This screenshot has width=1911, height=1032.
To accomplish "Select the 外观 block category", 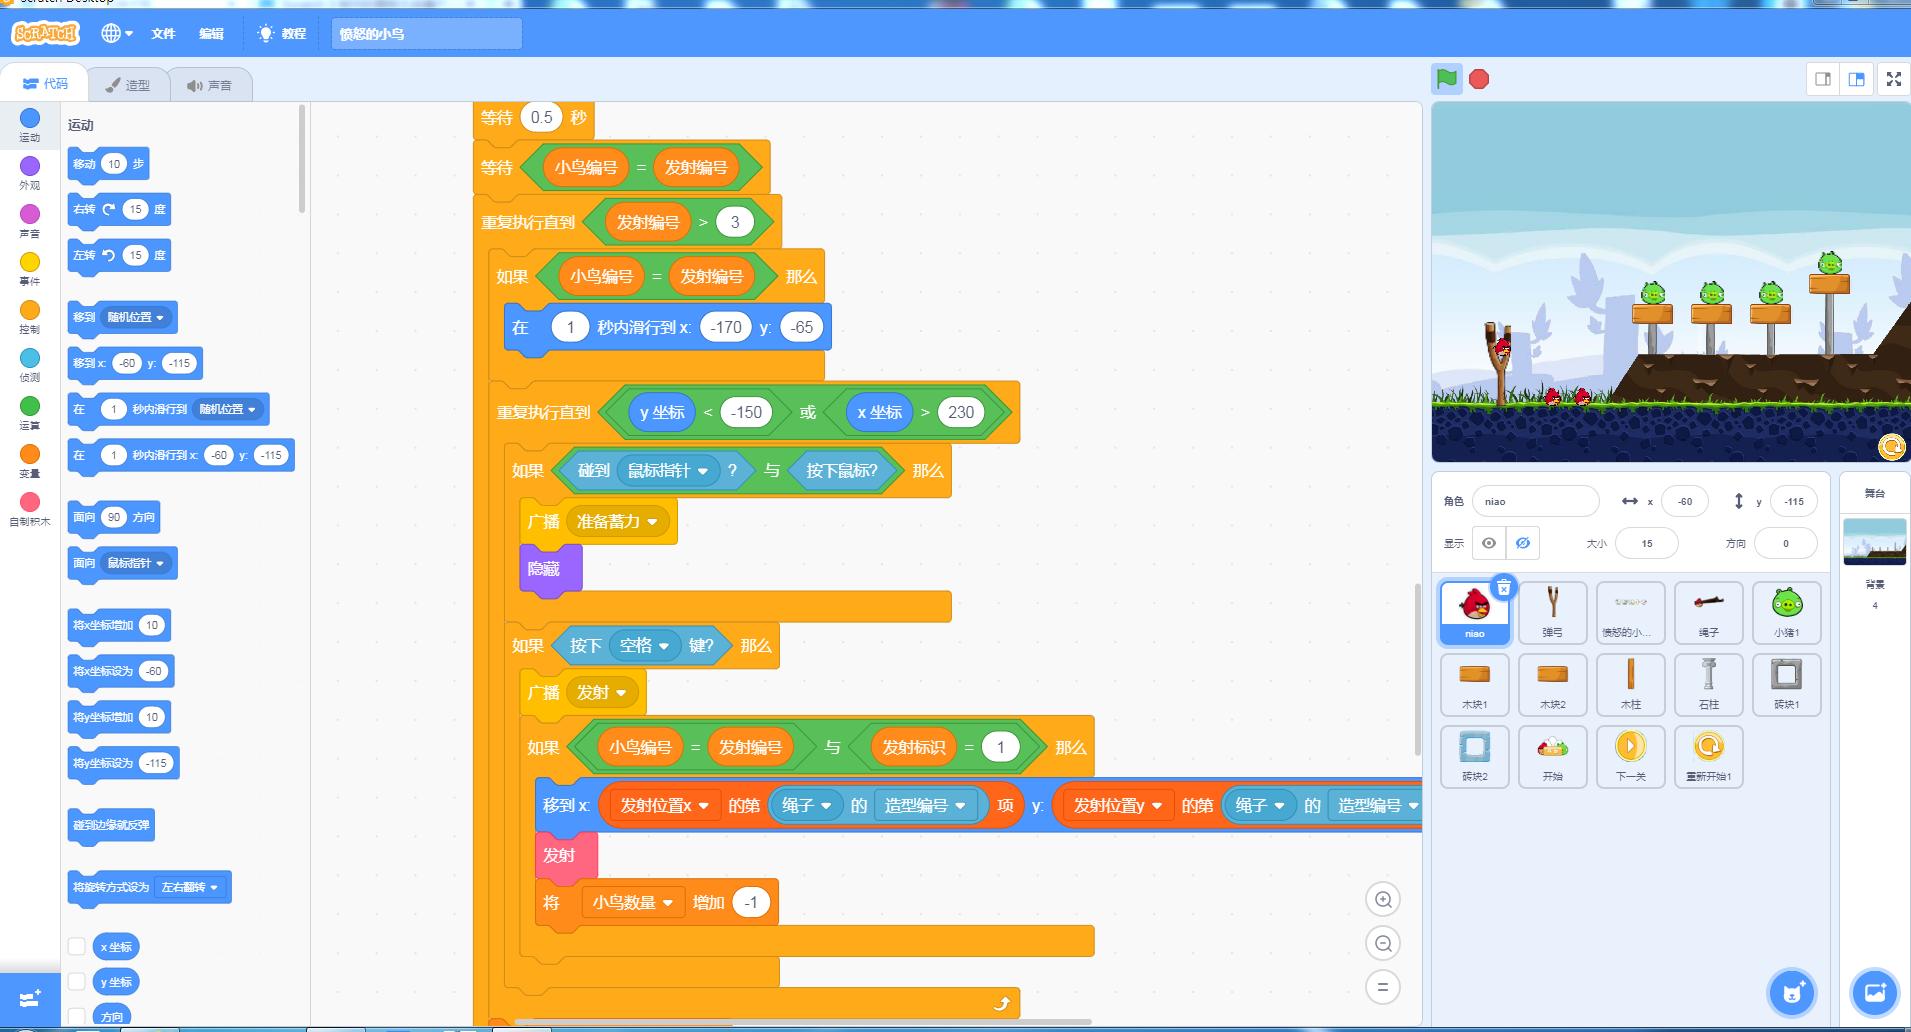I will click(x=30, y=173).
